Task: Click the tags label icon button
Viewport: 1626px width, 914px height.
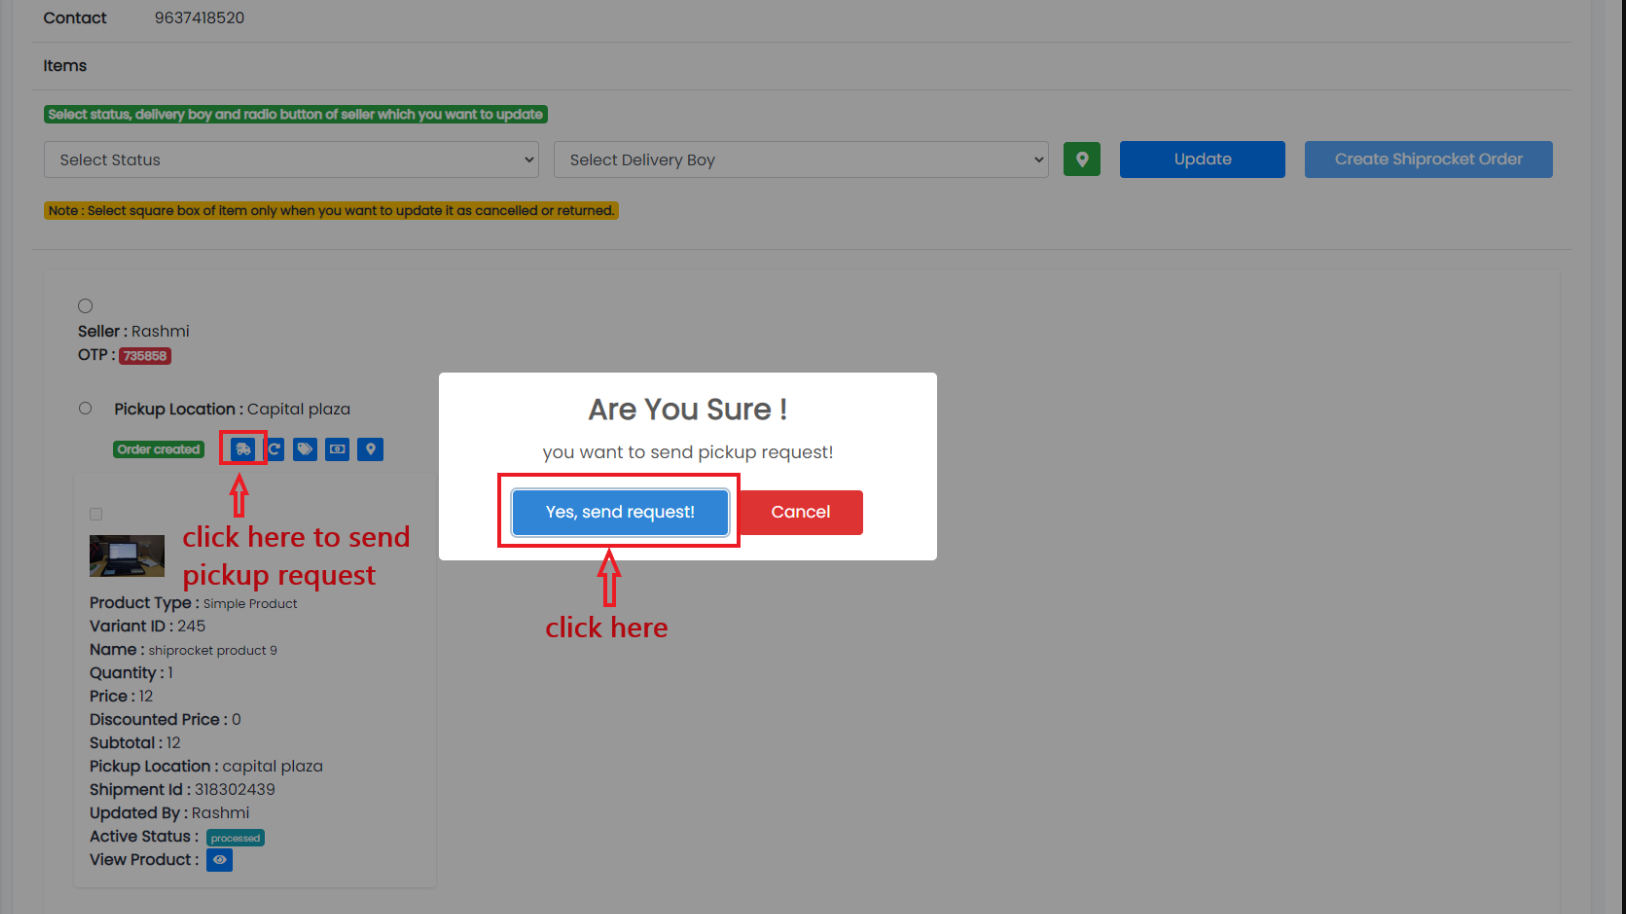Action: pos(305,450)
